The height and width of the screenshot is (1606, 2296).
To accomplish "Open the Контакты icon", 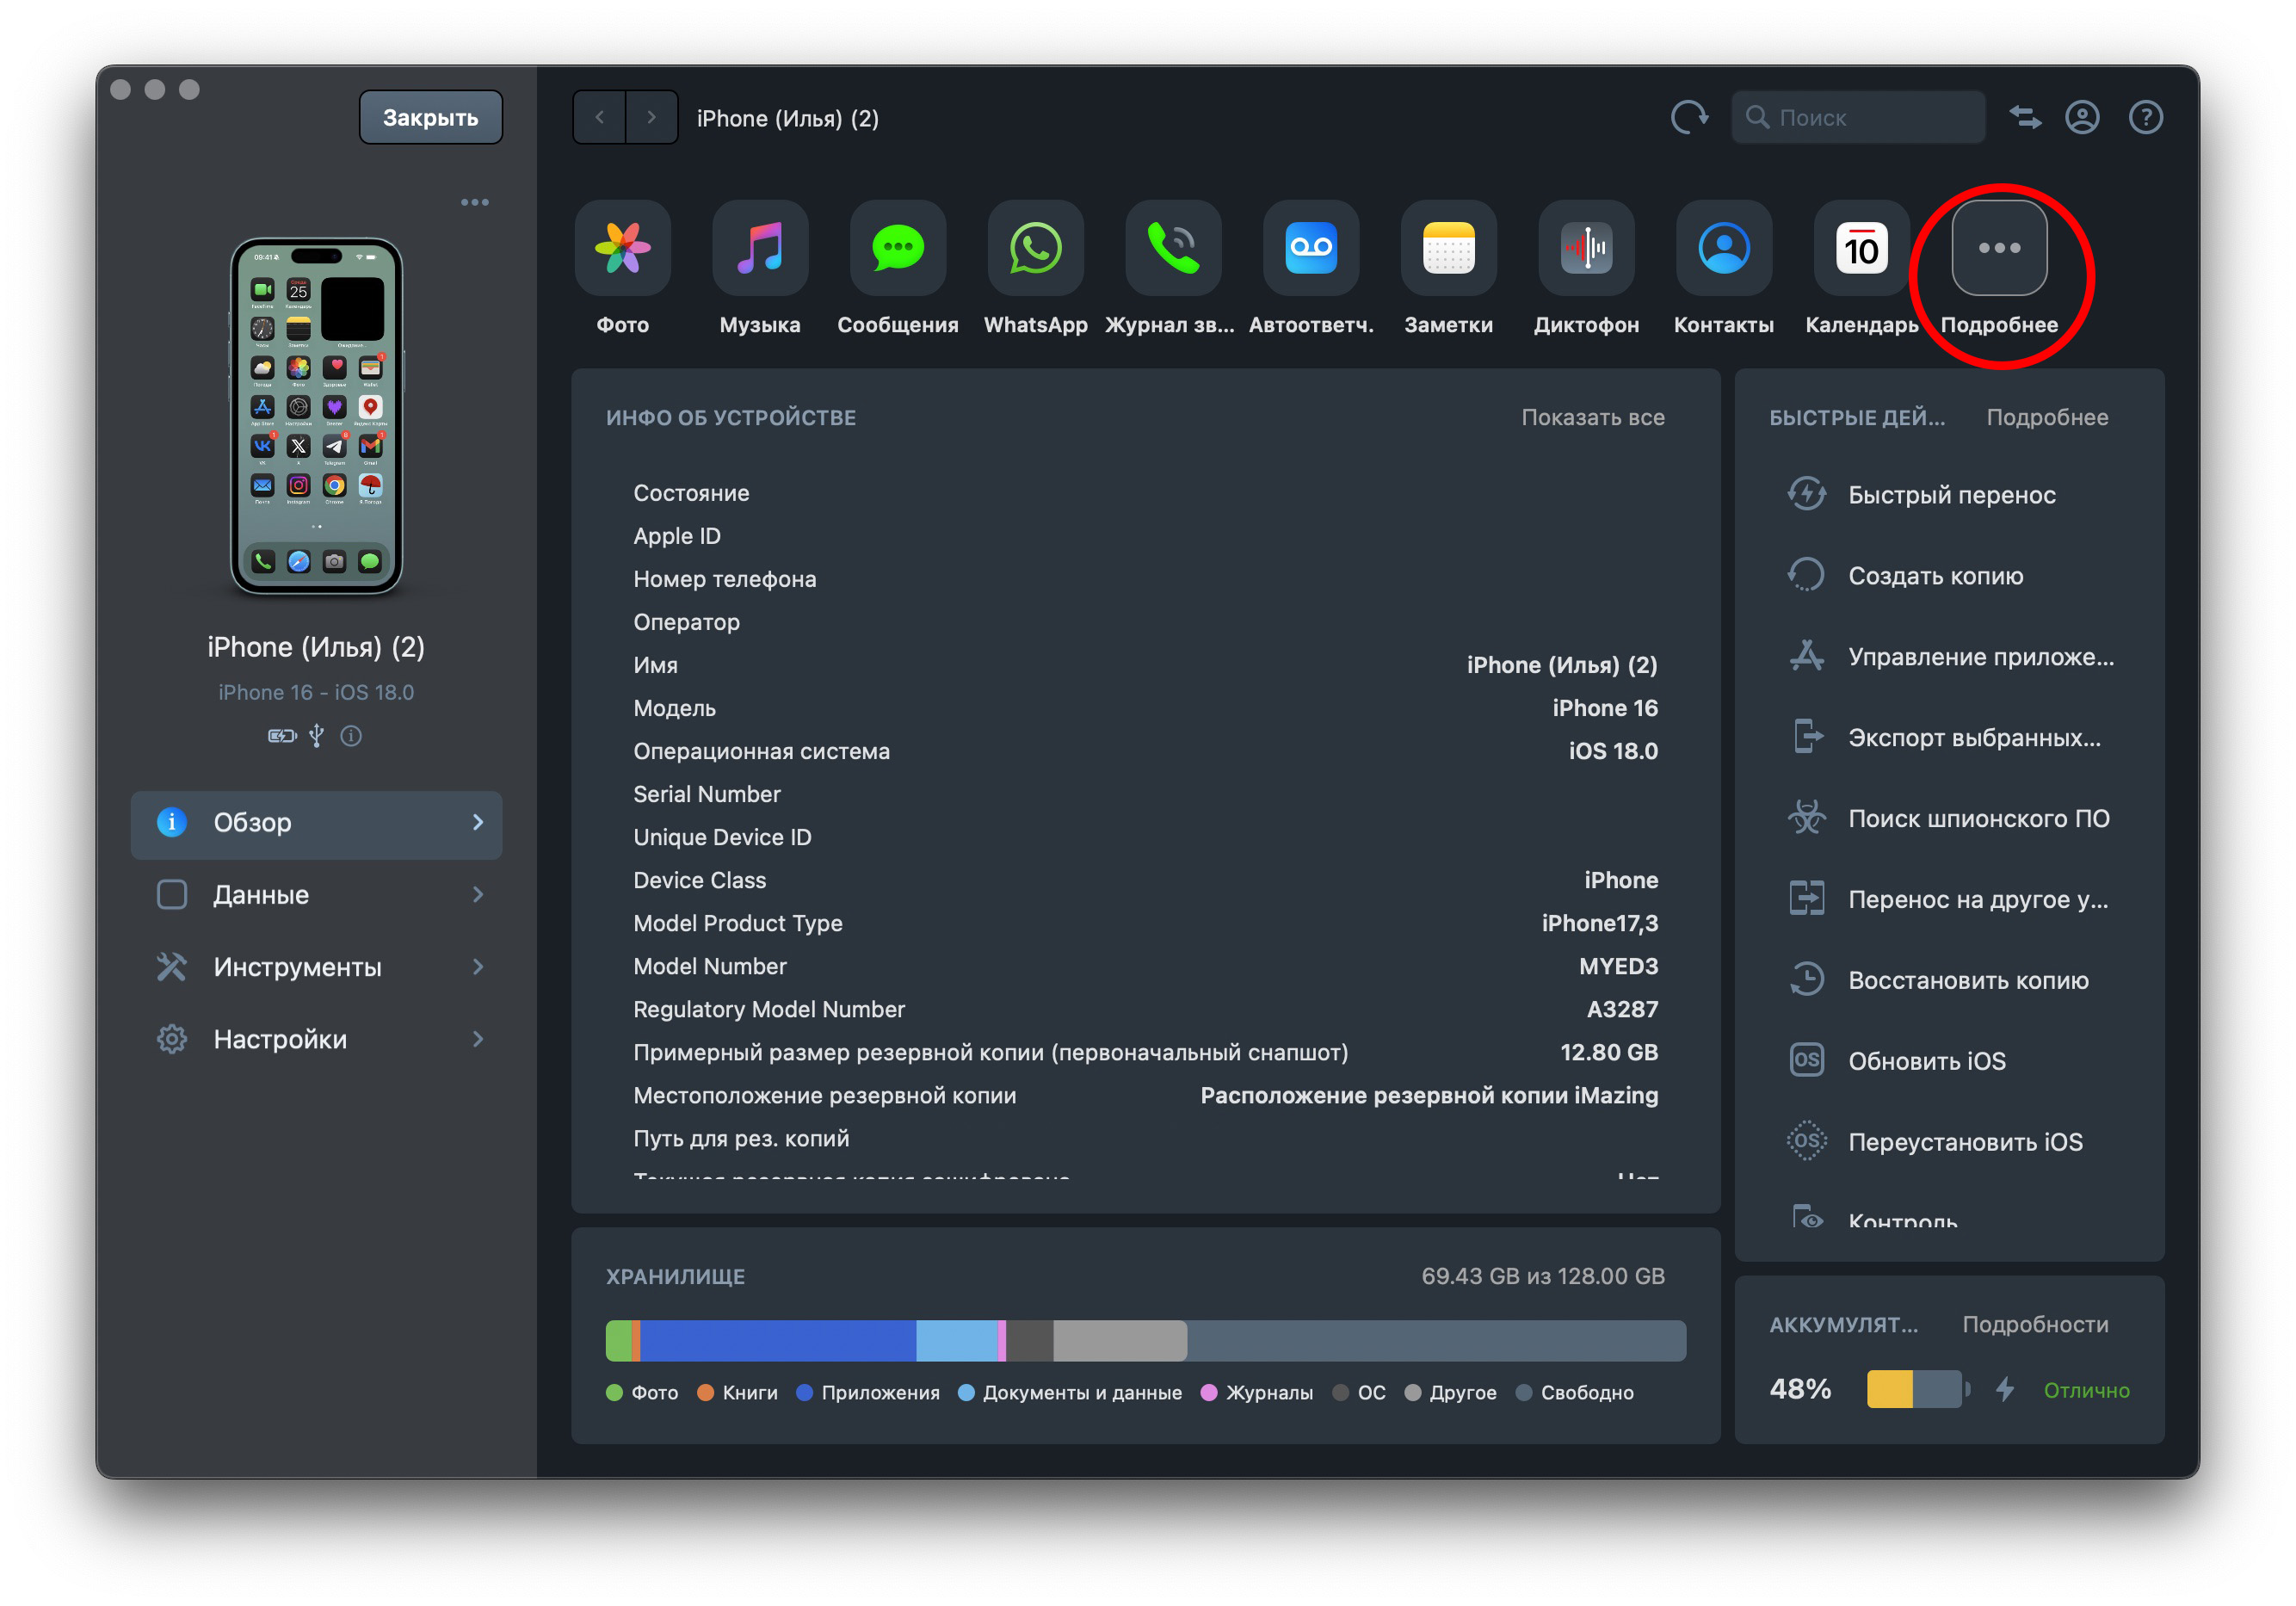I will 1724,247.
